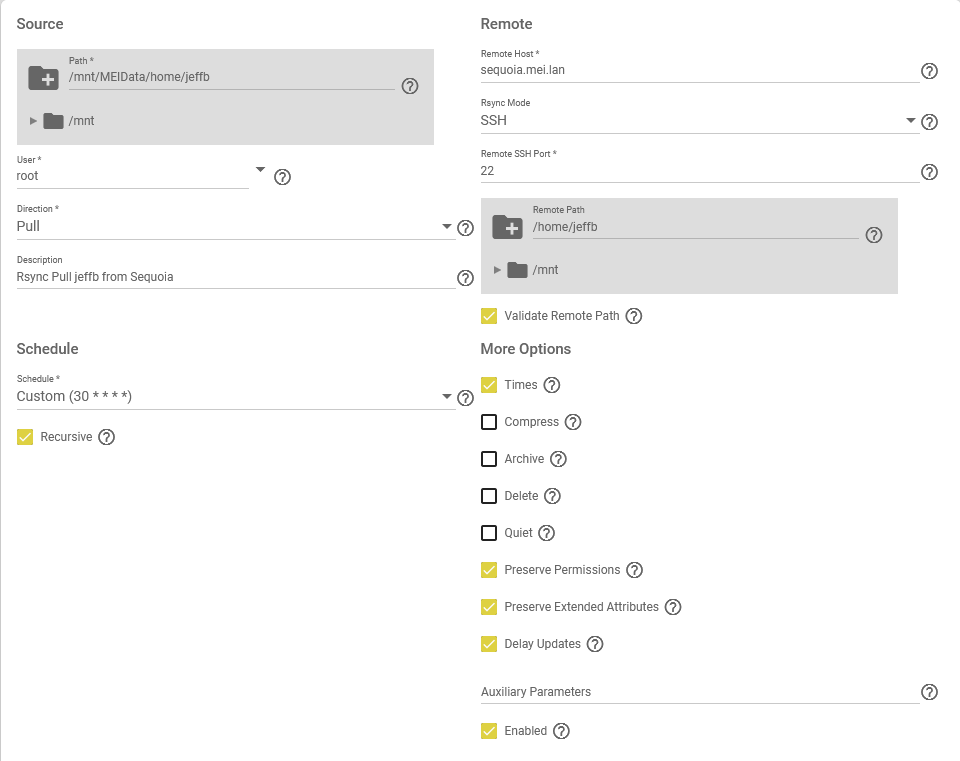Expand the /mnt folder under Remote Path
Viewport: 960px width, 761px height.
[x=497, y=270]
